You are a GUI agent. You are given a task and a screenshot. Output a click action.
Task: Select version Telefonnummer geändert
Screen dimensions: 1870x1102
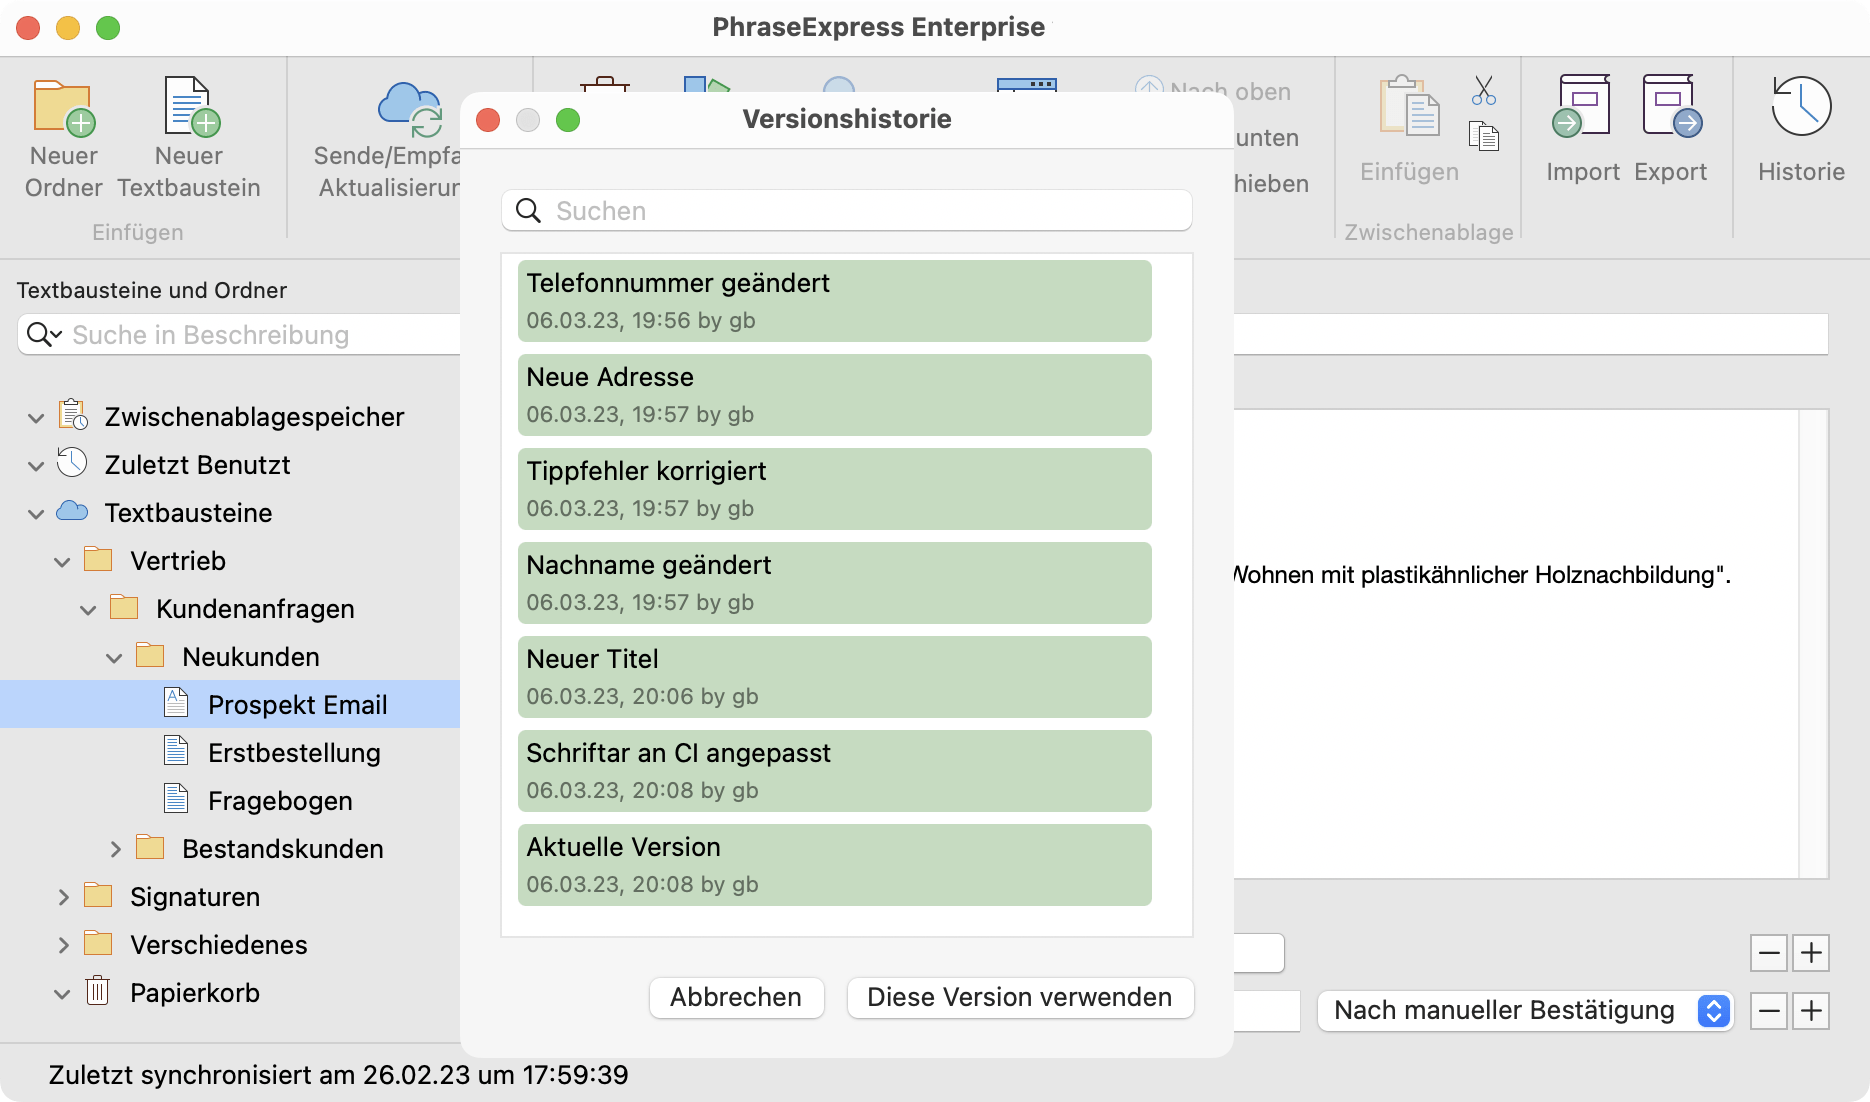(835, 301)
